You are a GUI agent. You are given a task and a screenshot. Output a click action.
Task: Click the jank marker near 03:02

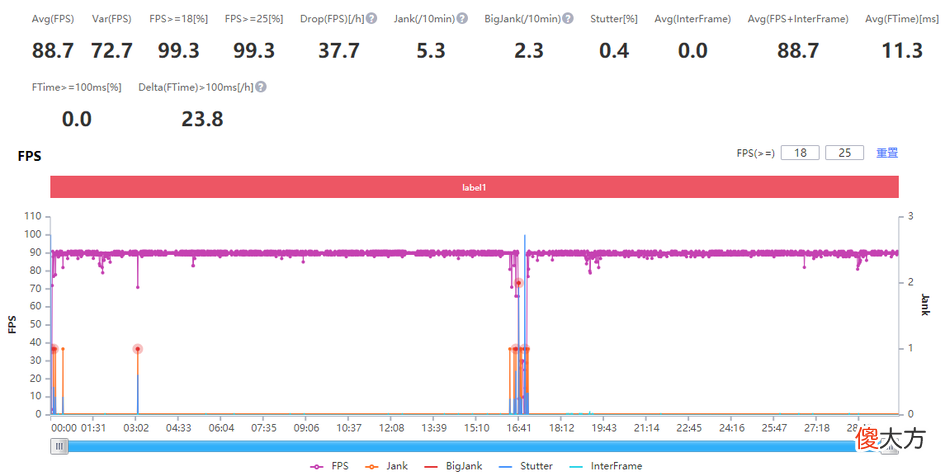point(137,349)
